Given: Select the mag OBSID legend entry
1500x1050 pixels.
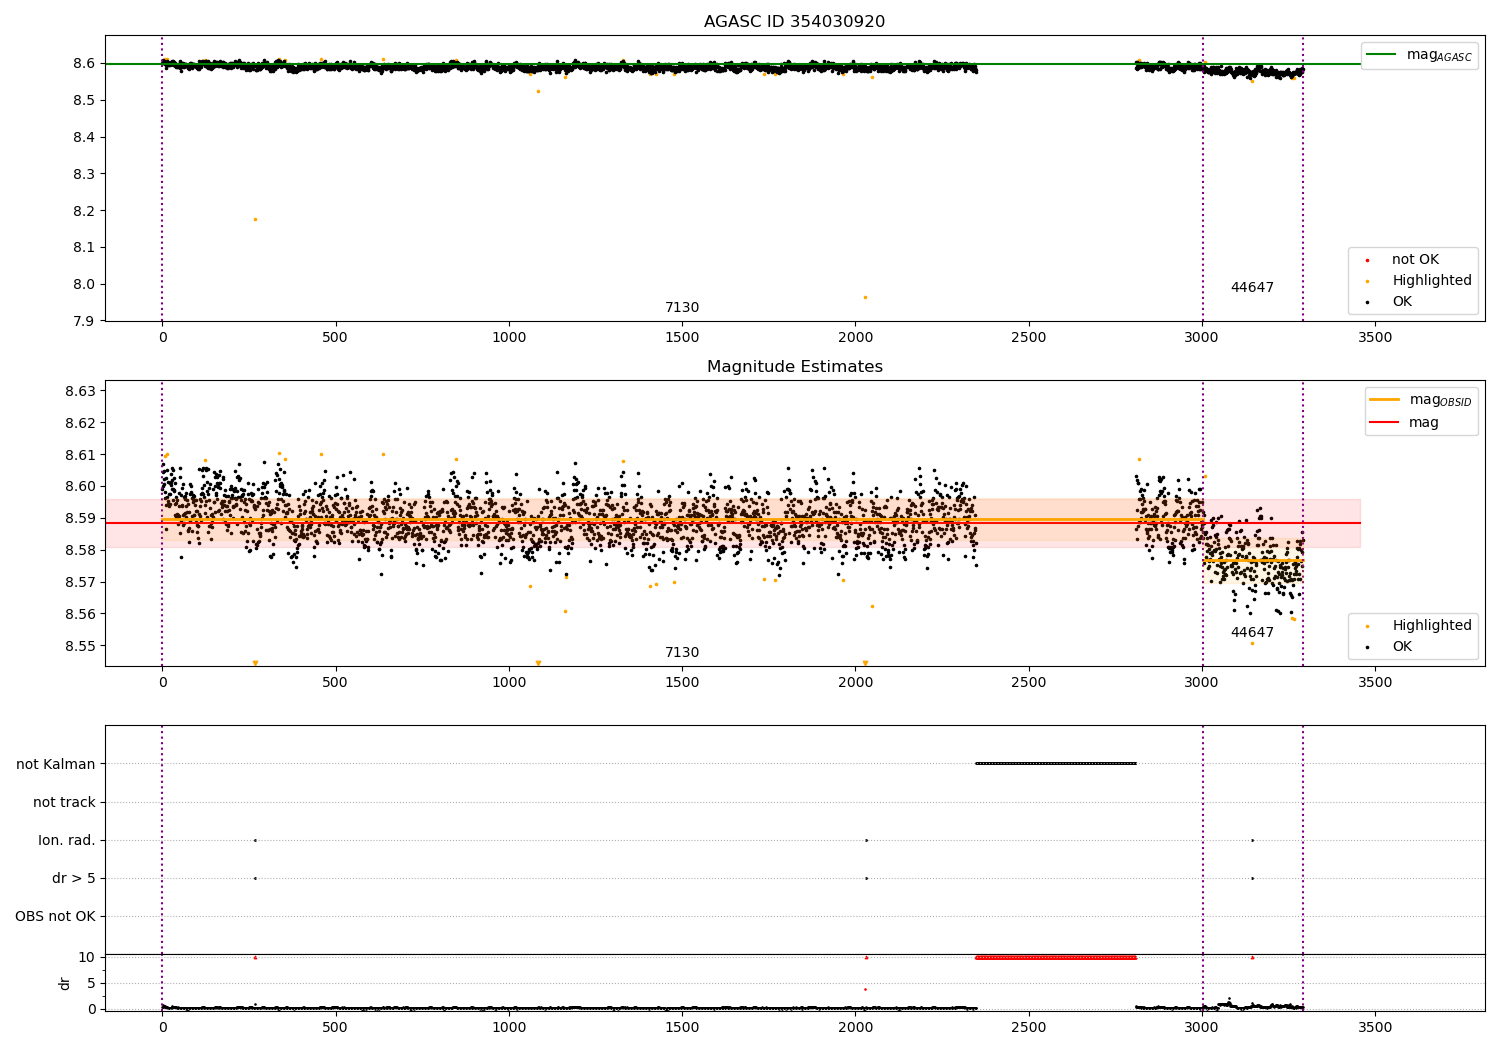Looking at the screenshot, I should [1421, 401].
